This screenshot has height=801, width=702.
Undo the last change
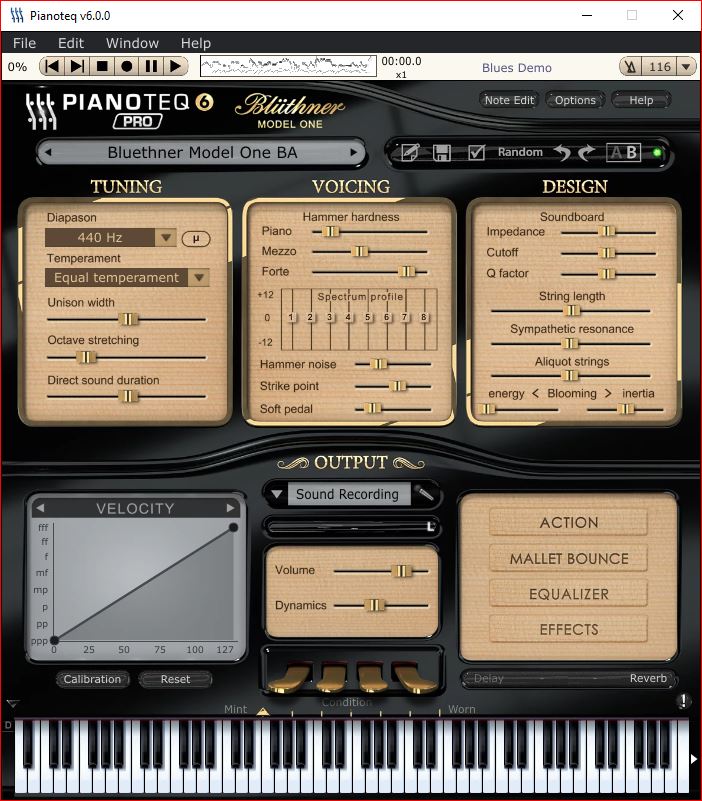pyautogui.click(x=563, y=152)
